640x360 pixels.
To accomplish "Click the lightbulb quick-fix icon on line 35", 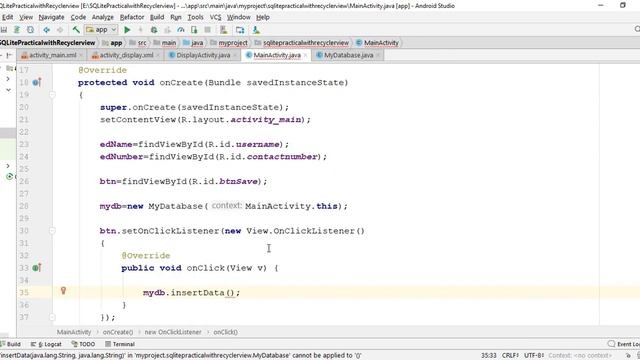I will 63,291.
